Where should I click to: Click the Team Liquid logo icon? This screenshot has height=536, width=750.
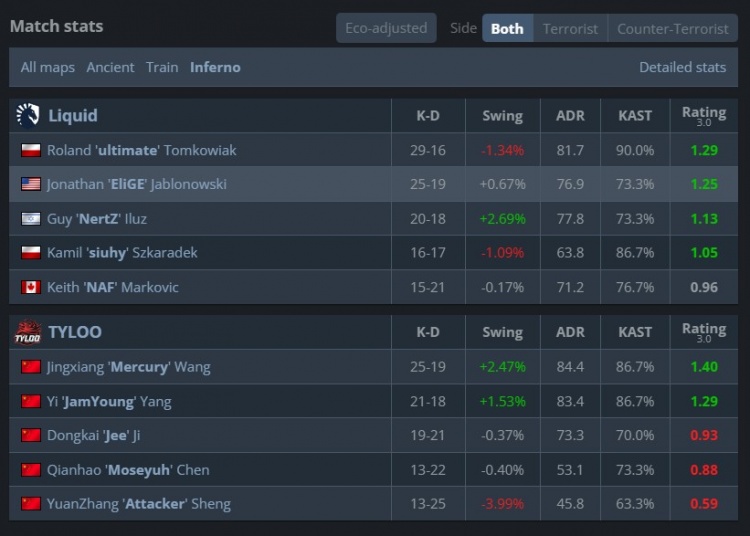27,116
